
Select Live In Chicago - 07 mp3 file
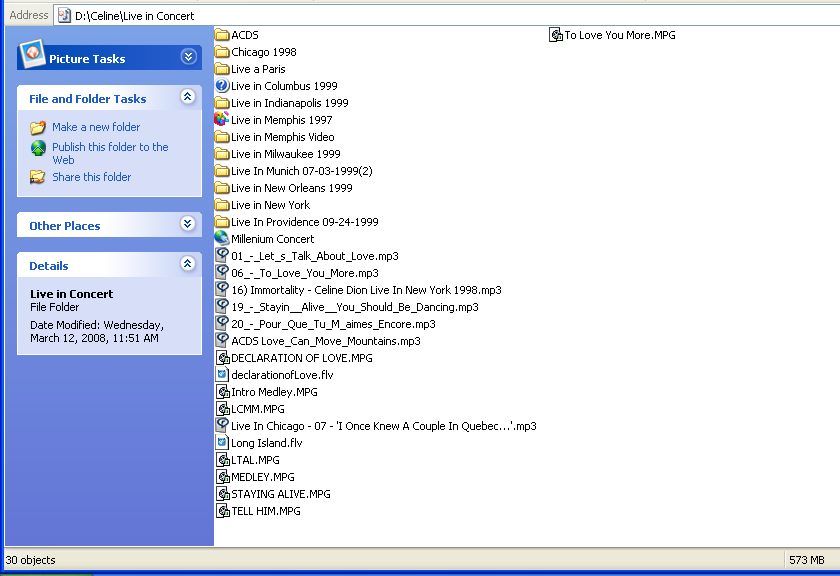(x=384, y=427)
